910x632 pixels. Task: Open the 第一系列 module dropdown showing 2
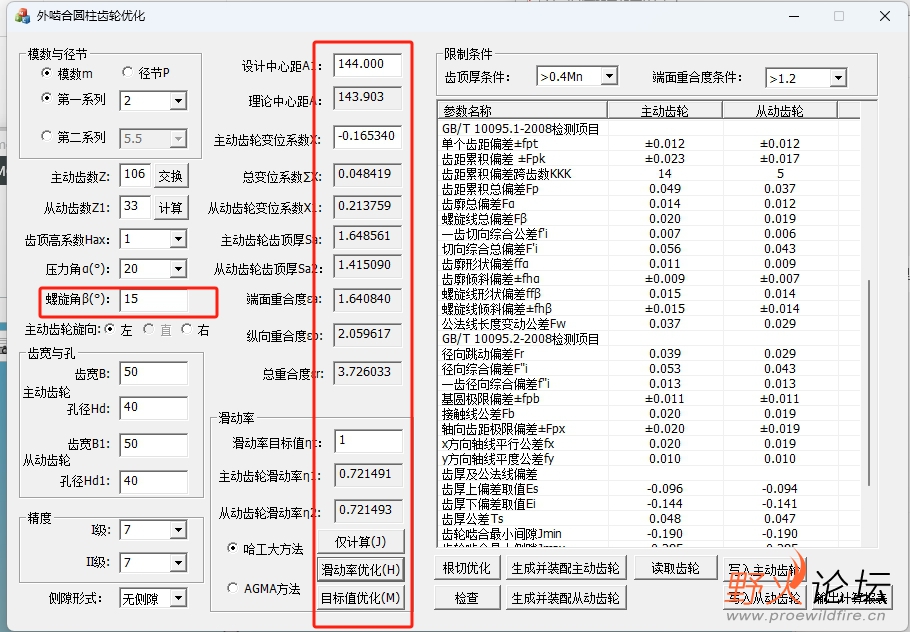[178, 100]
